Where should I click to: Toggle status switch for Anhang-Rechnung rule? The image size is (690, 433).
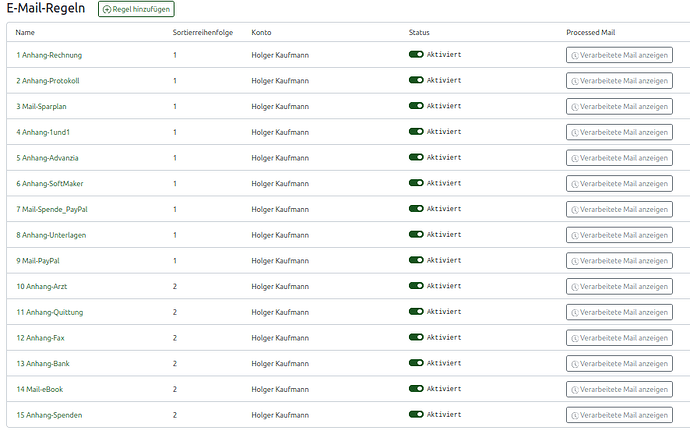[416, 54]
